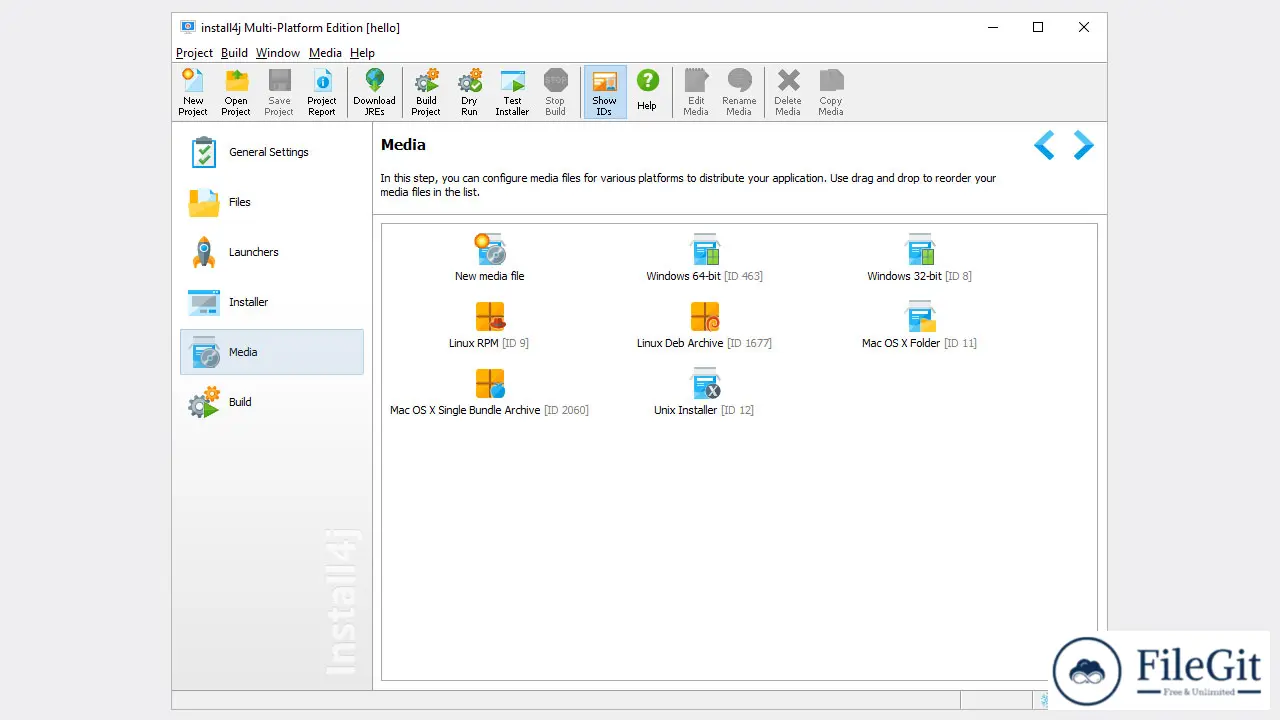
Task: Start Build Project from the toolbar
Action: pos(426,92)
